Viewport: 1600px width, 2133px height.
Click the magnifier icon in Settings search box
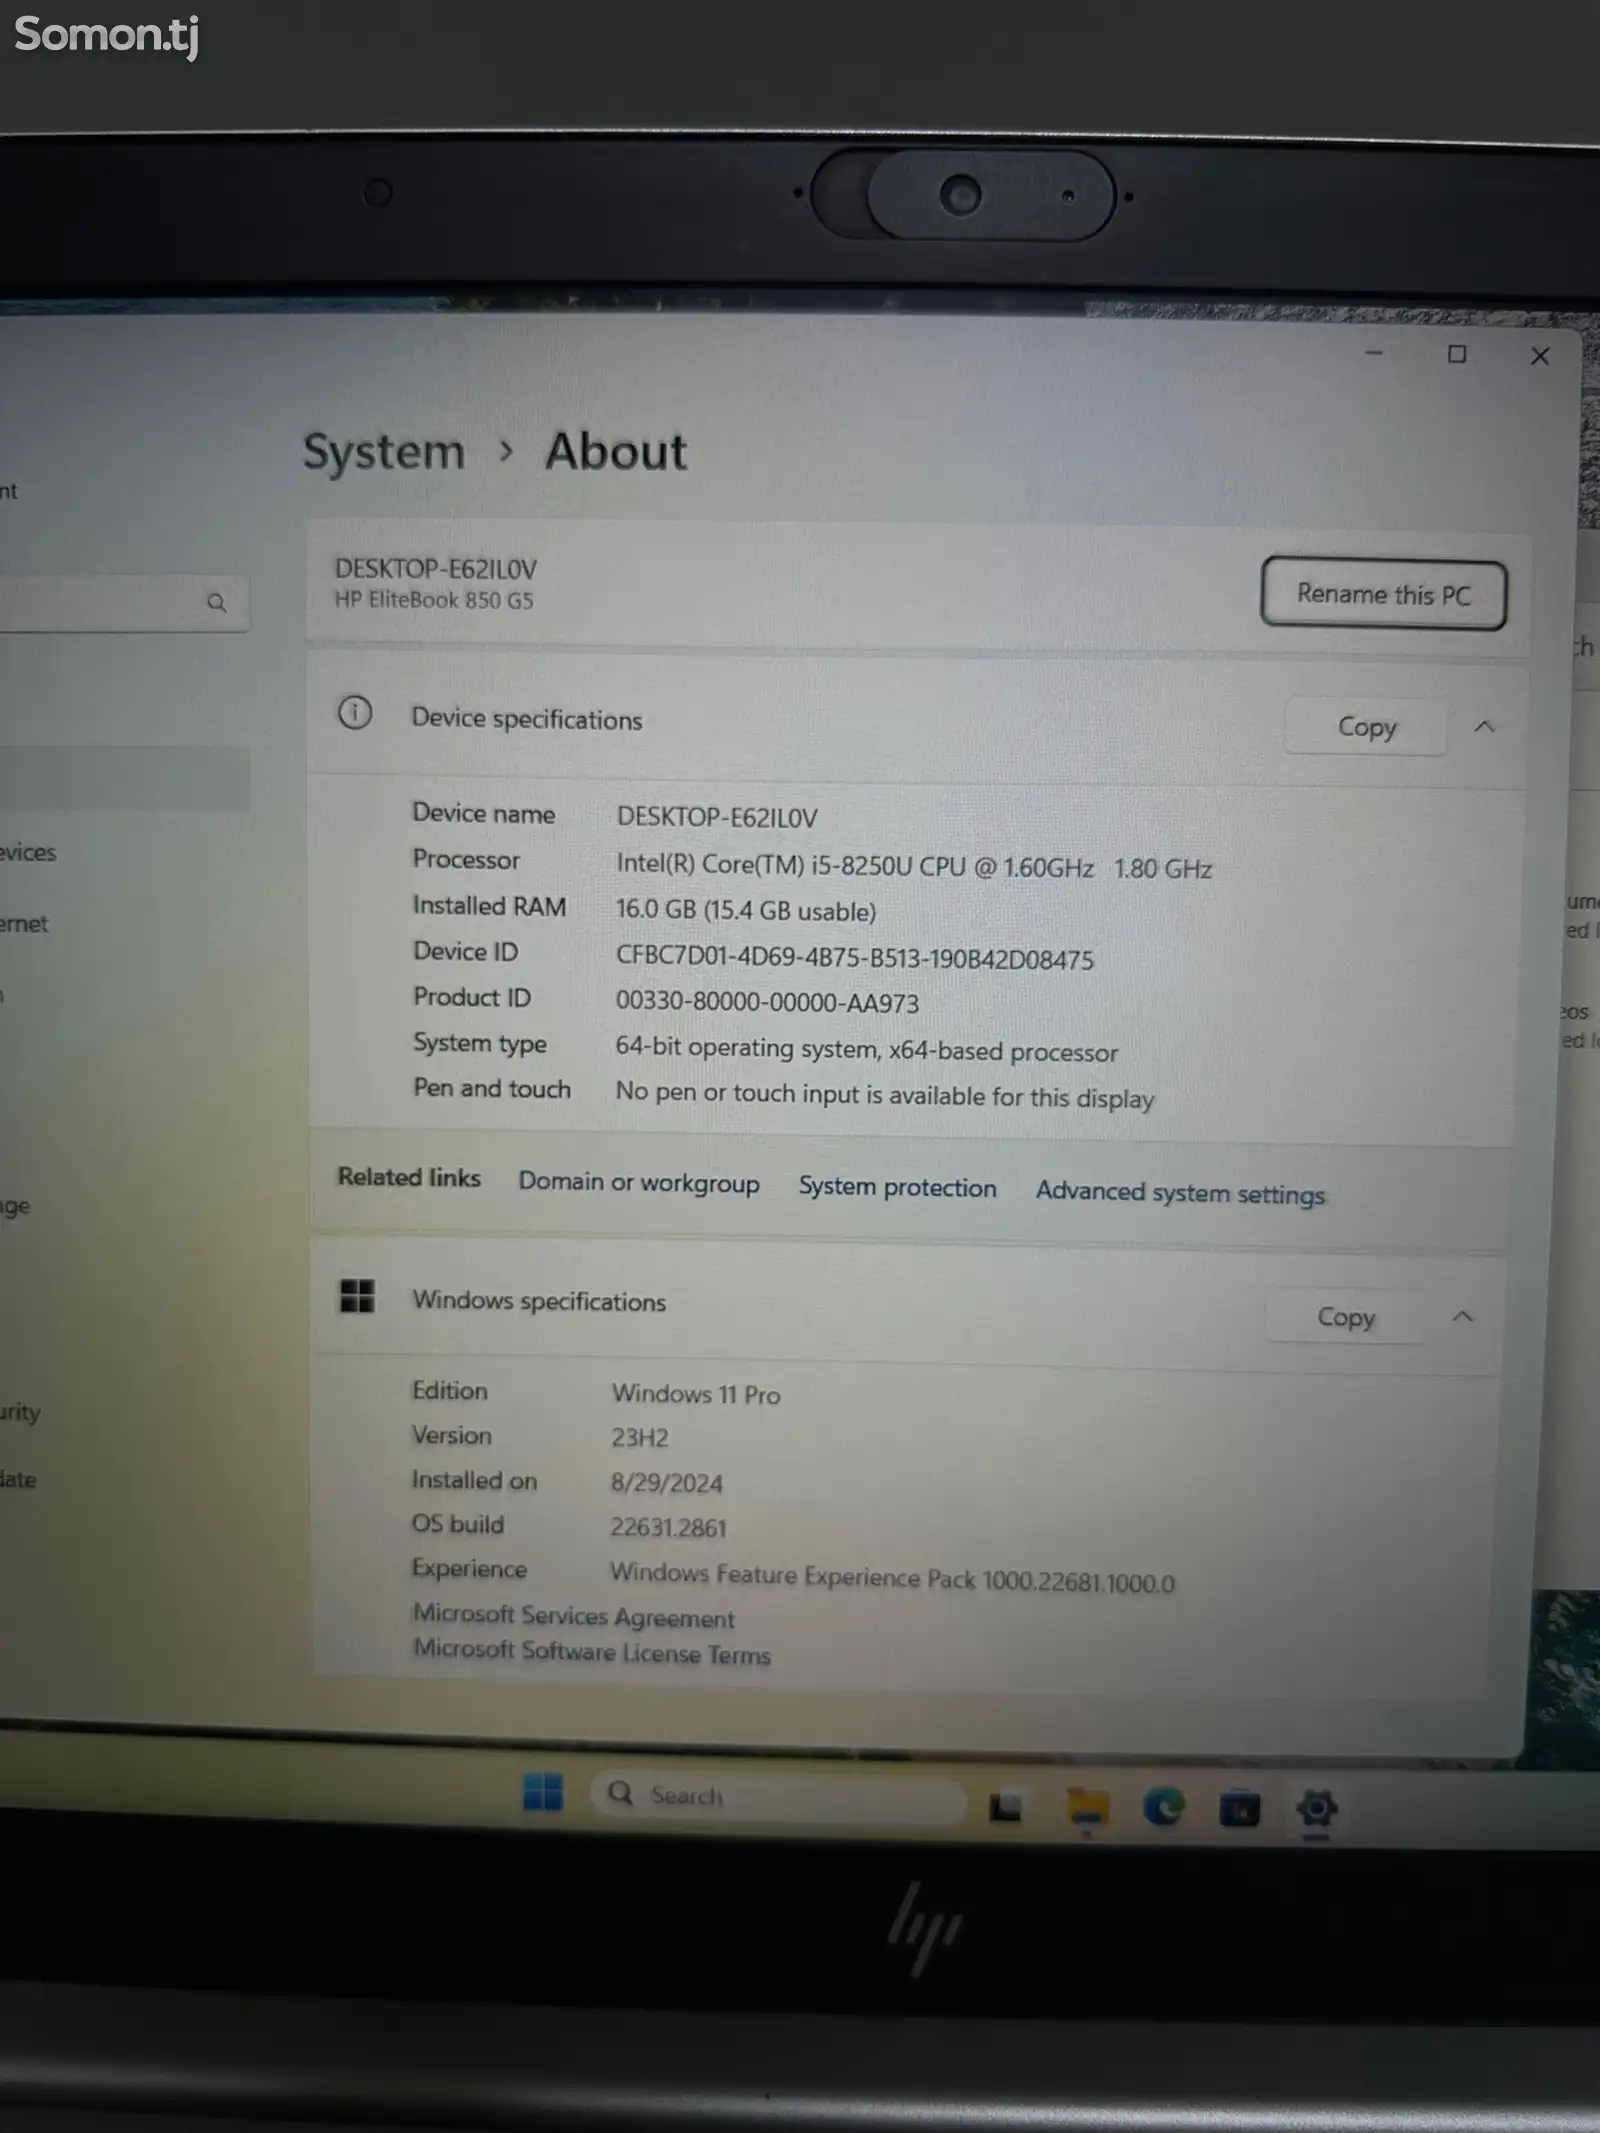(216, 602)
